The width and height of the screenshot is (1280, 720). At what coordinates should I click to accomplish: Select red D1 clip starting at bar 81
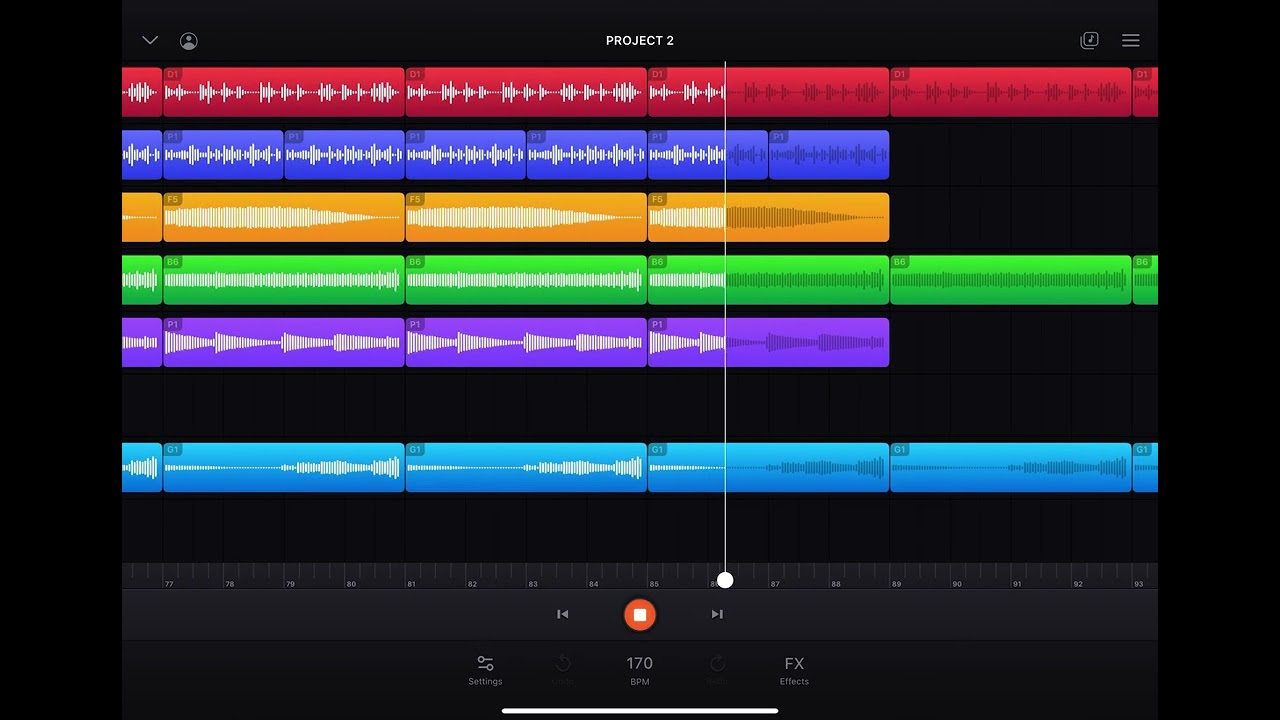pyautogui.click(x=526, y=92)
